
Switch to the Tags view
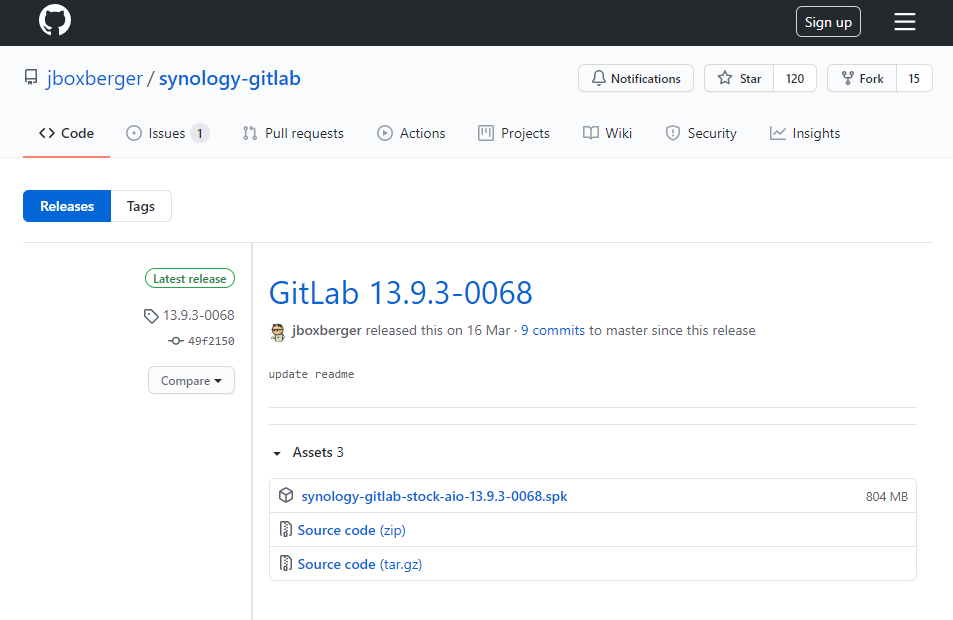coord(141,206)
